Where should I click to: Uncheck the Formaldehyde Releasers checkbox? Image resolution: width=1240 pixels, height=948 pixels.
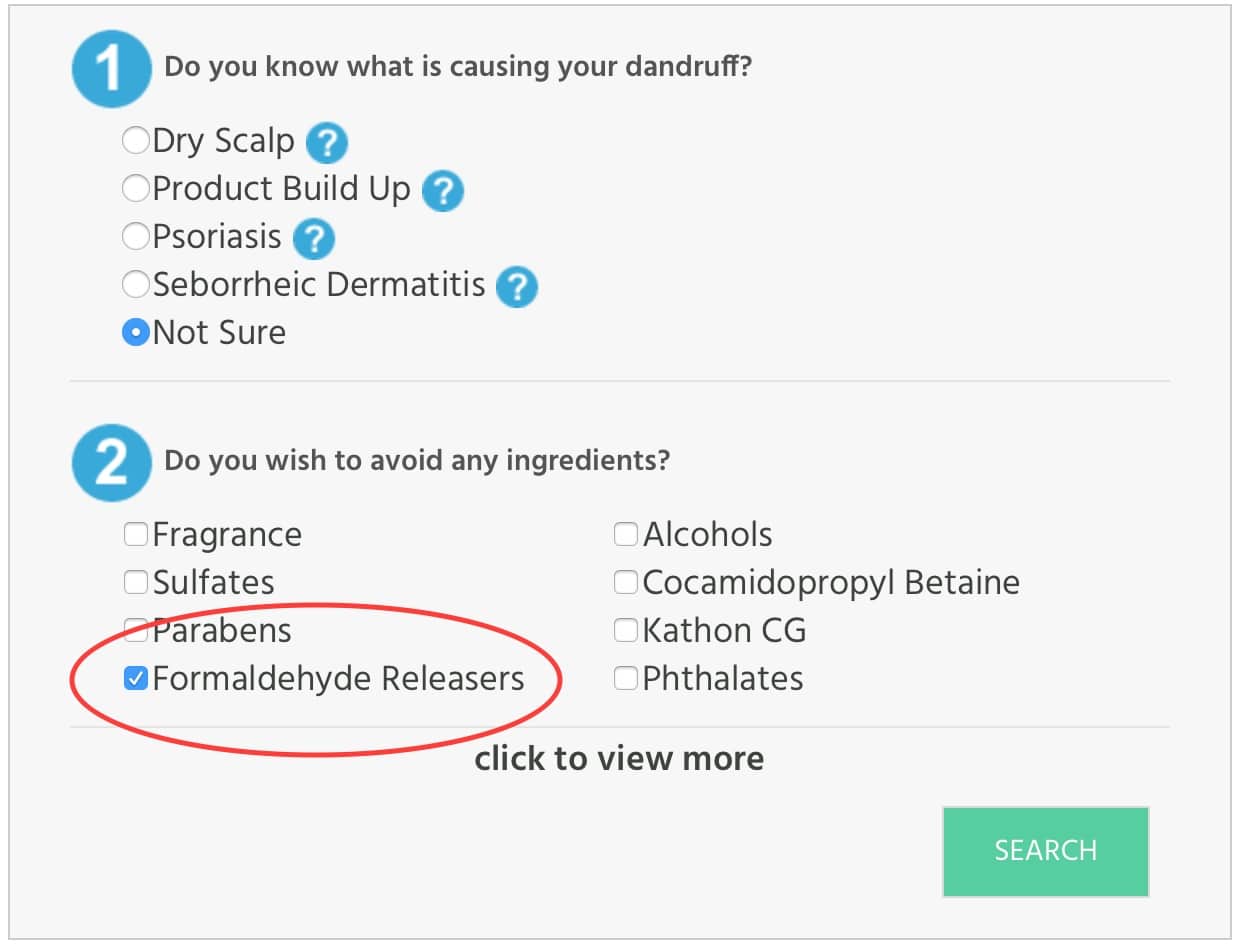click(x=135, y=678)
